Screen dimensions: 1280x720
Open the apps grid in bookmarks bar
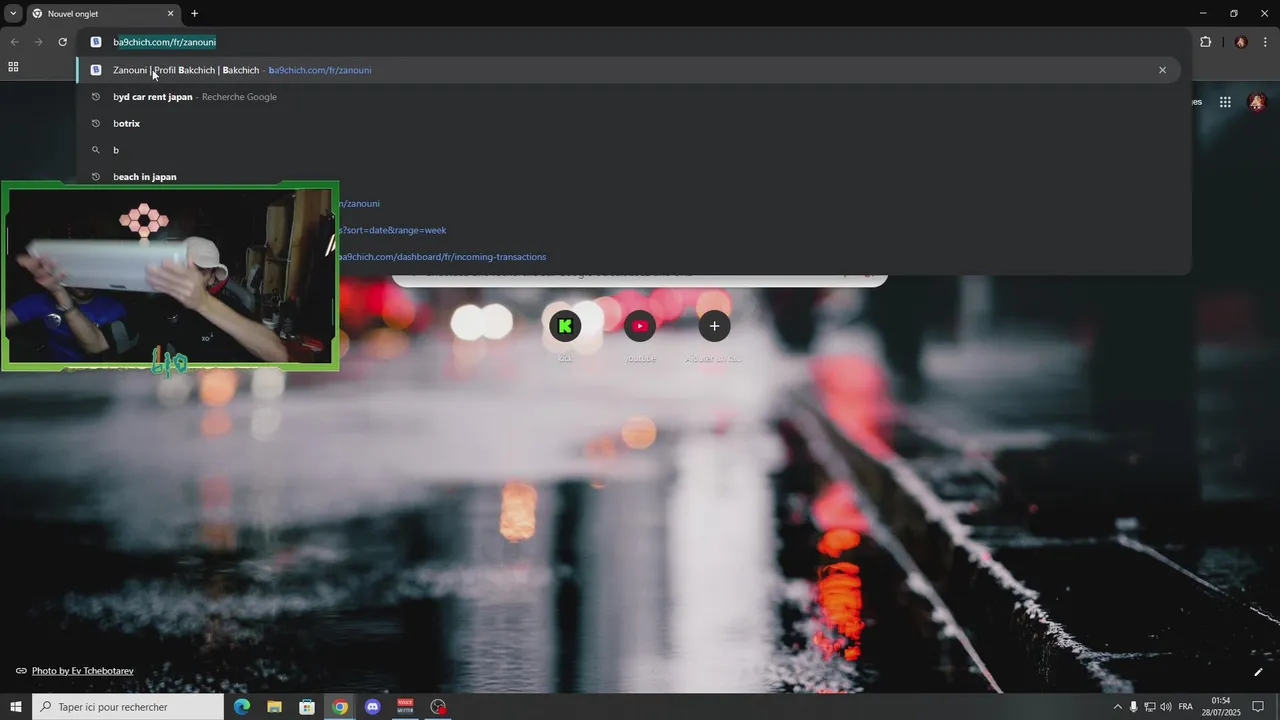point(13,67)
